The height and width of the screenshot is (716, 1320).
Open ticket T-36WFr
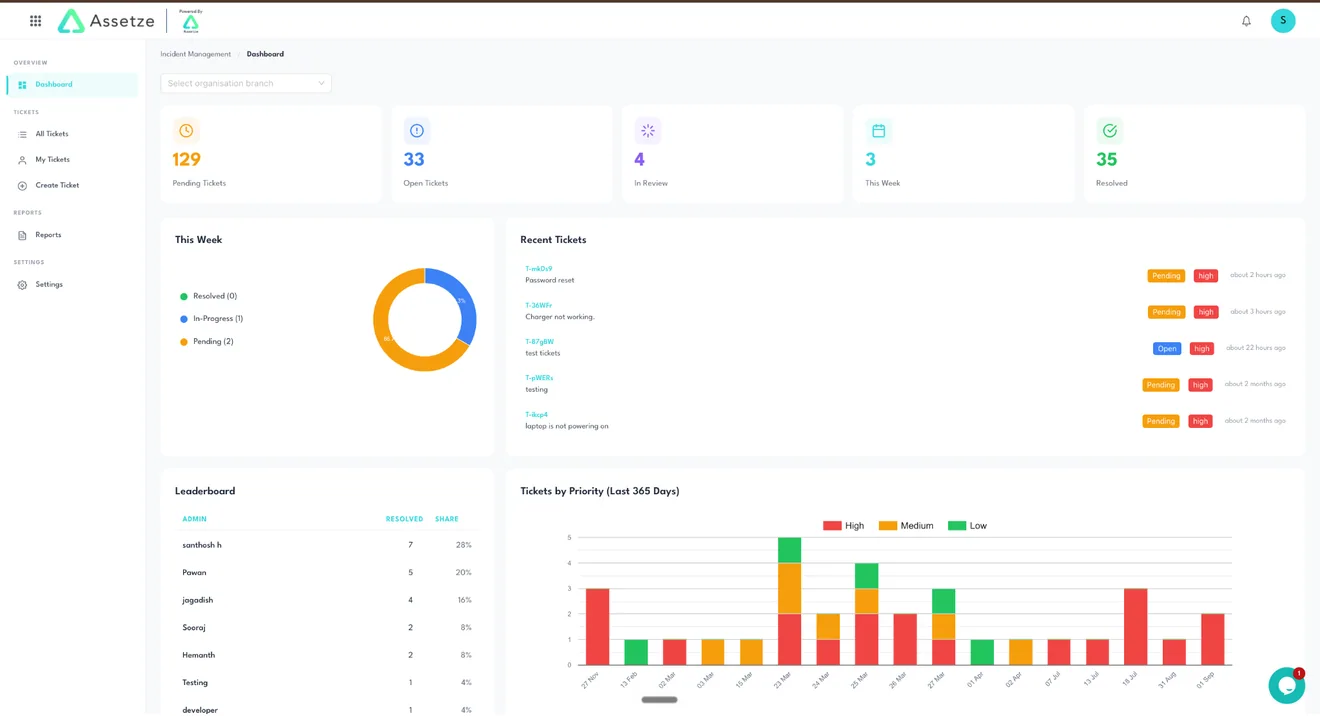pyautogui.click(x=539, y=306)
